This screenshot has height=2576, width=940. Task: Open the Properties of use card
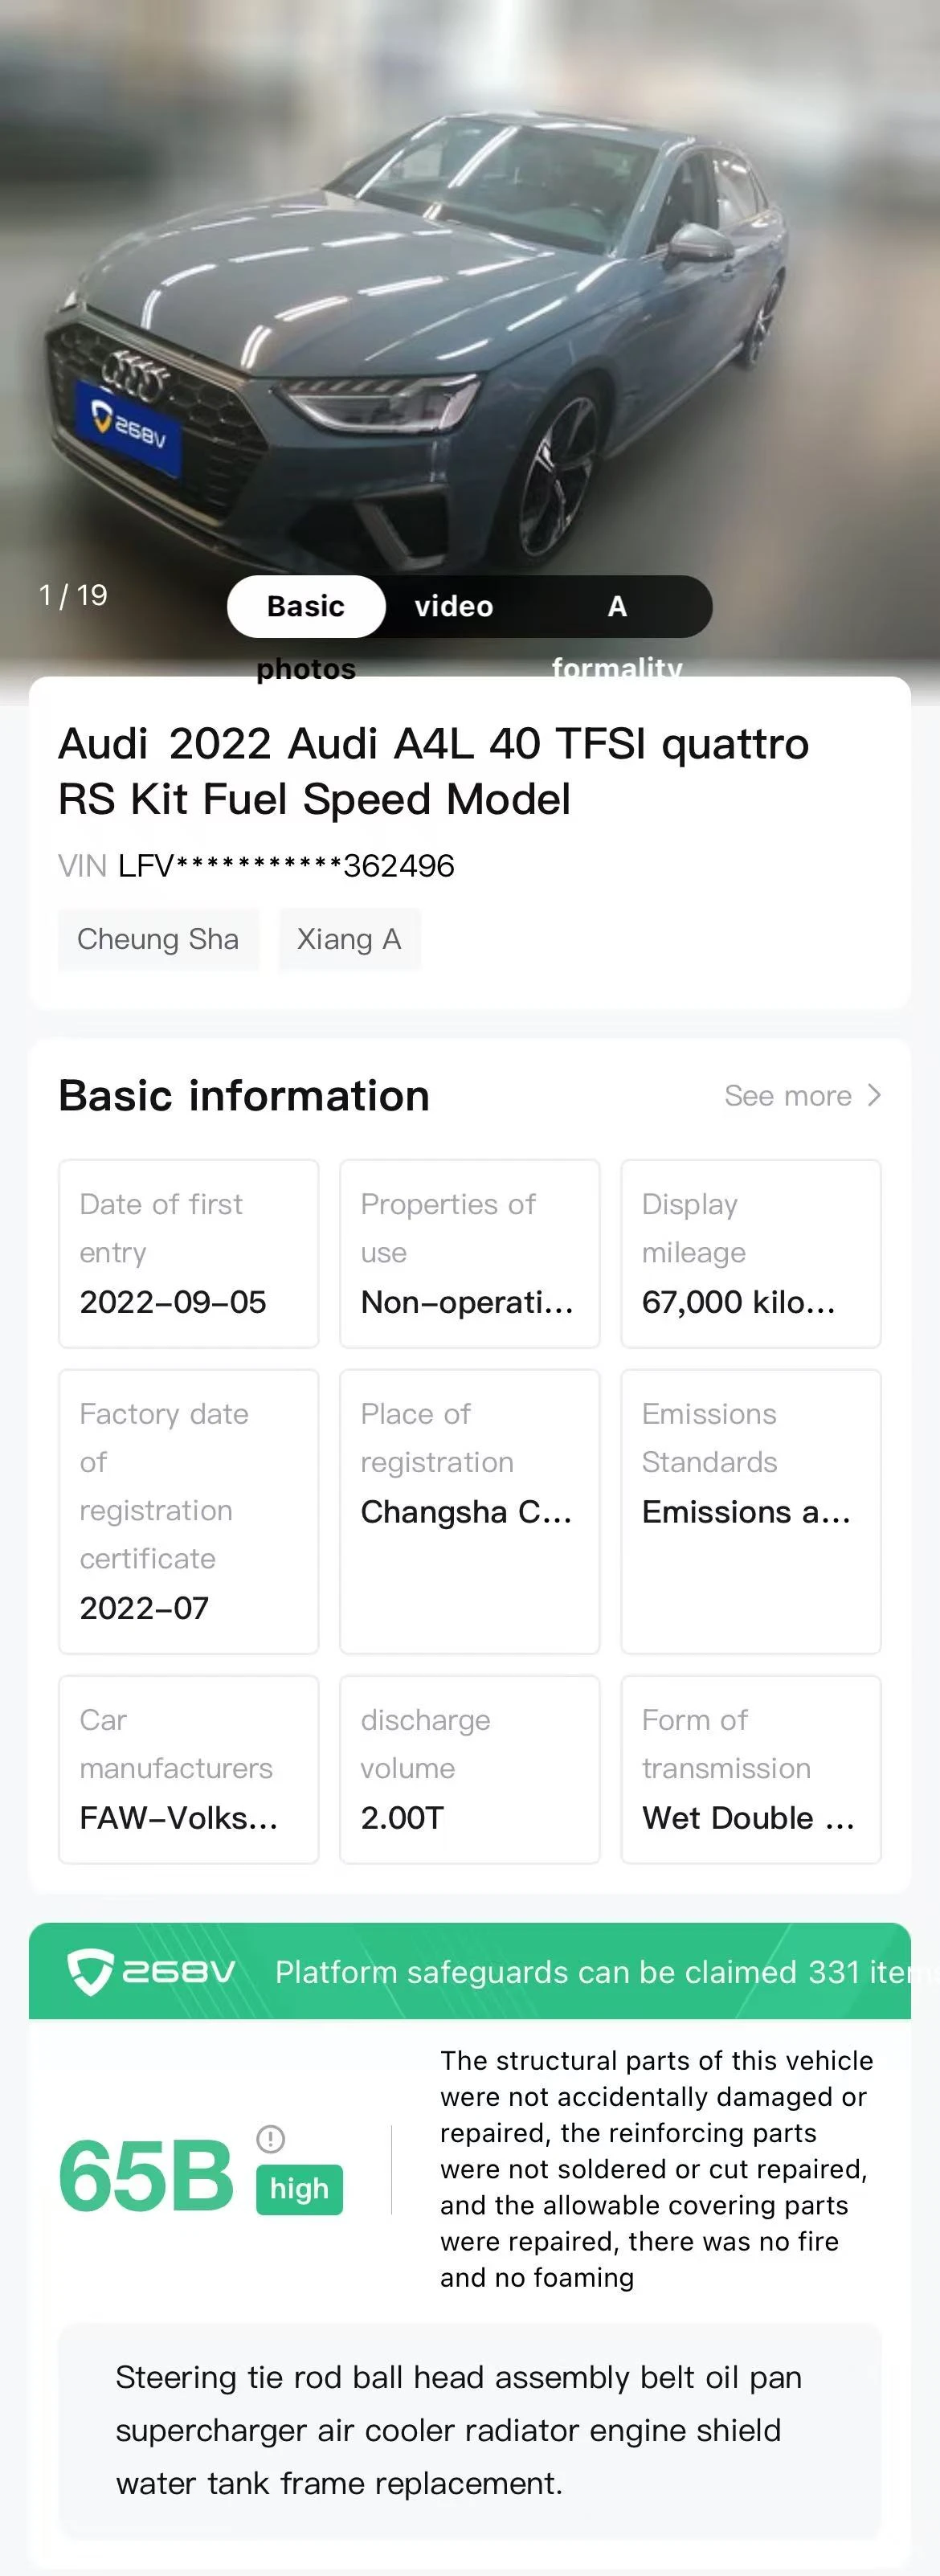click(470, 1254)
